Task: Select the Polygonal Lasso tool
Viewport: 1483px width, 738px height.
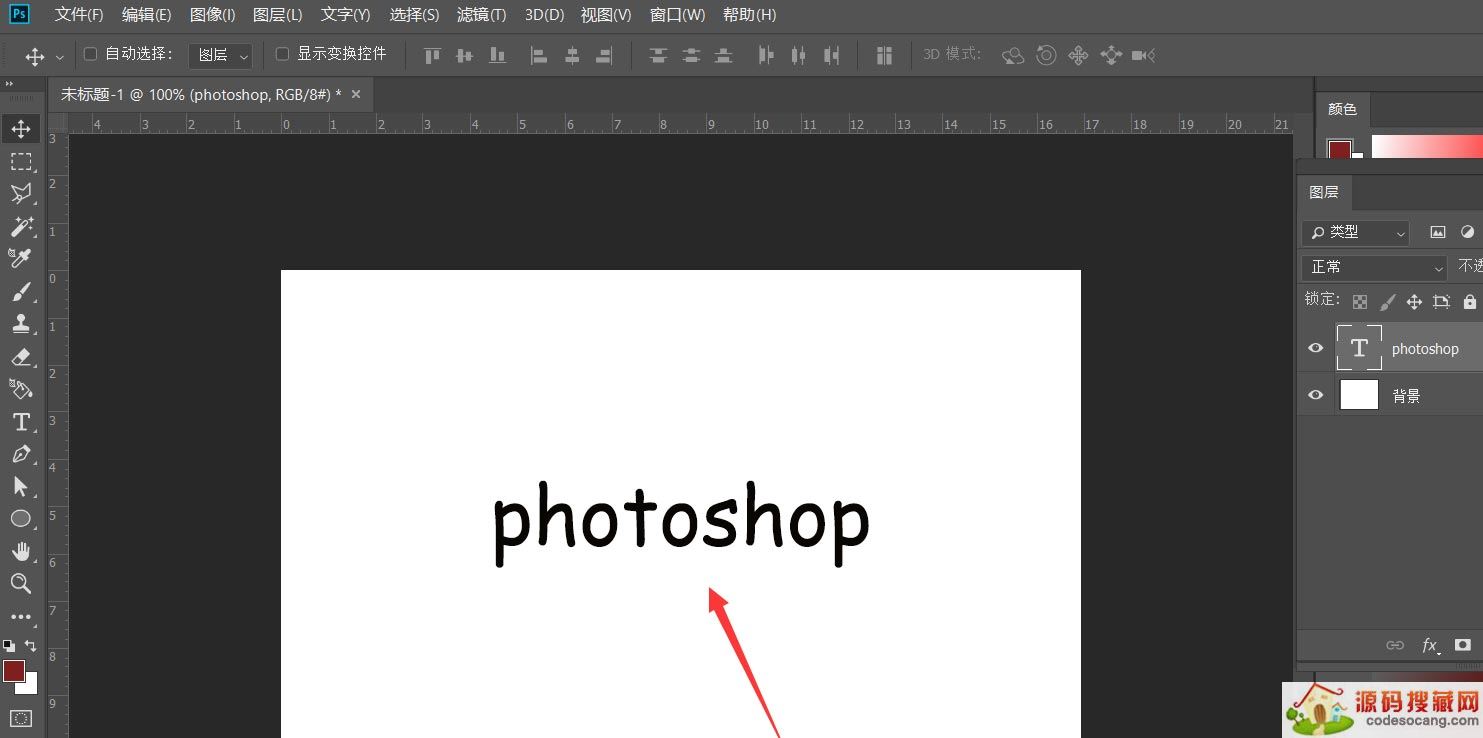Action: (21, 194)
